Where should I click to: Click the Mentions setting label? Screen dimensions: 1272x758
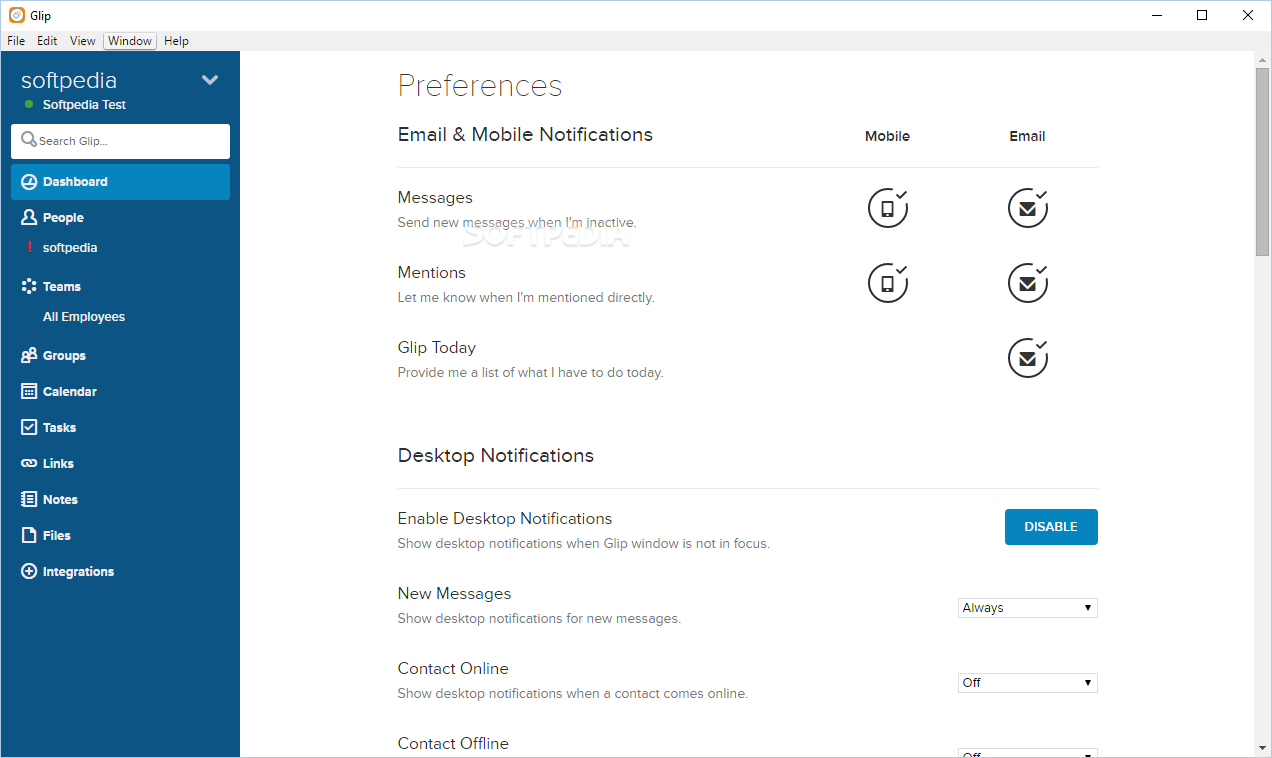pos(432,273)
